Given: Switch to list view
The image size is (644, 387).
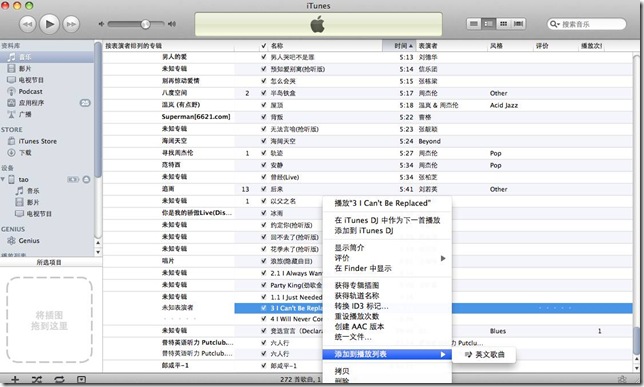Looking at the screenshot, I should pyautogui.click(x=474, y=24).
